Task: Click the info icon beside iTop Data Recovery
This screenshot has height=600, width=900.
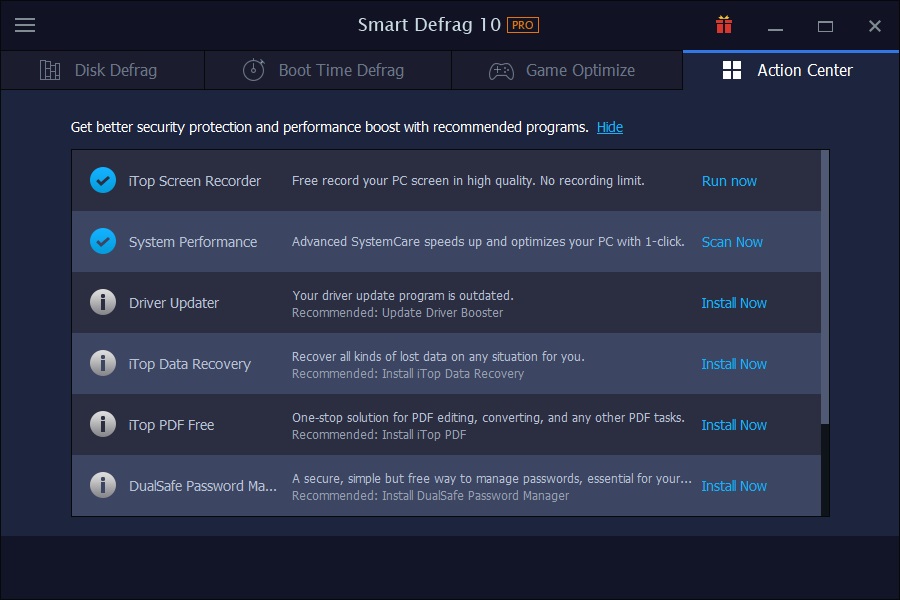Action: 103,363
